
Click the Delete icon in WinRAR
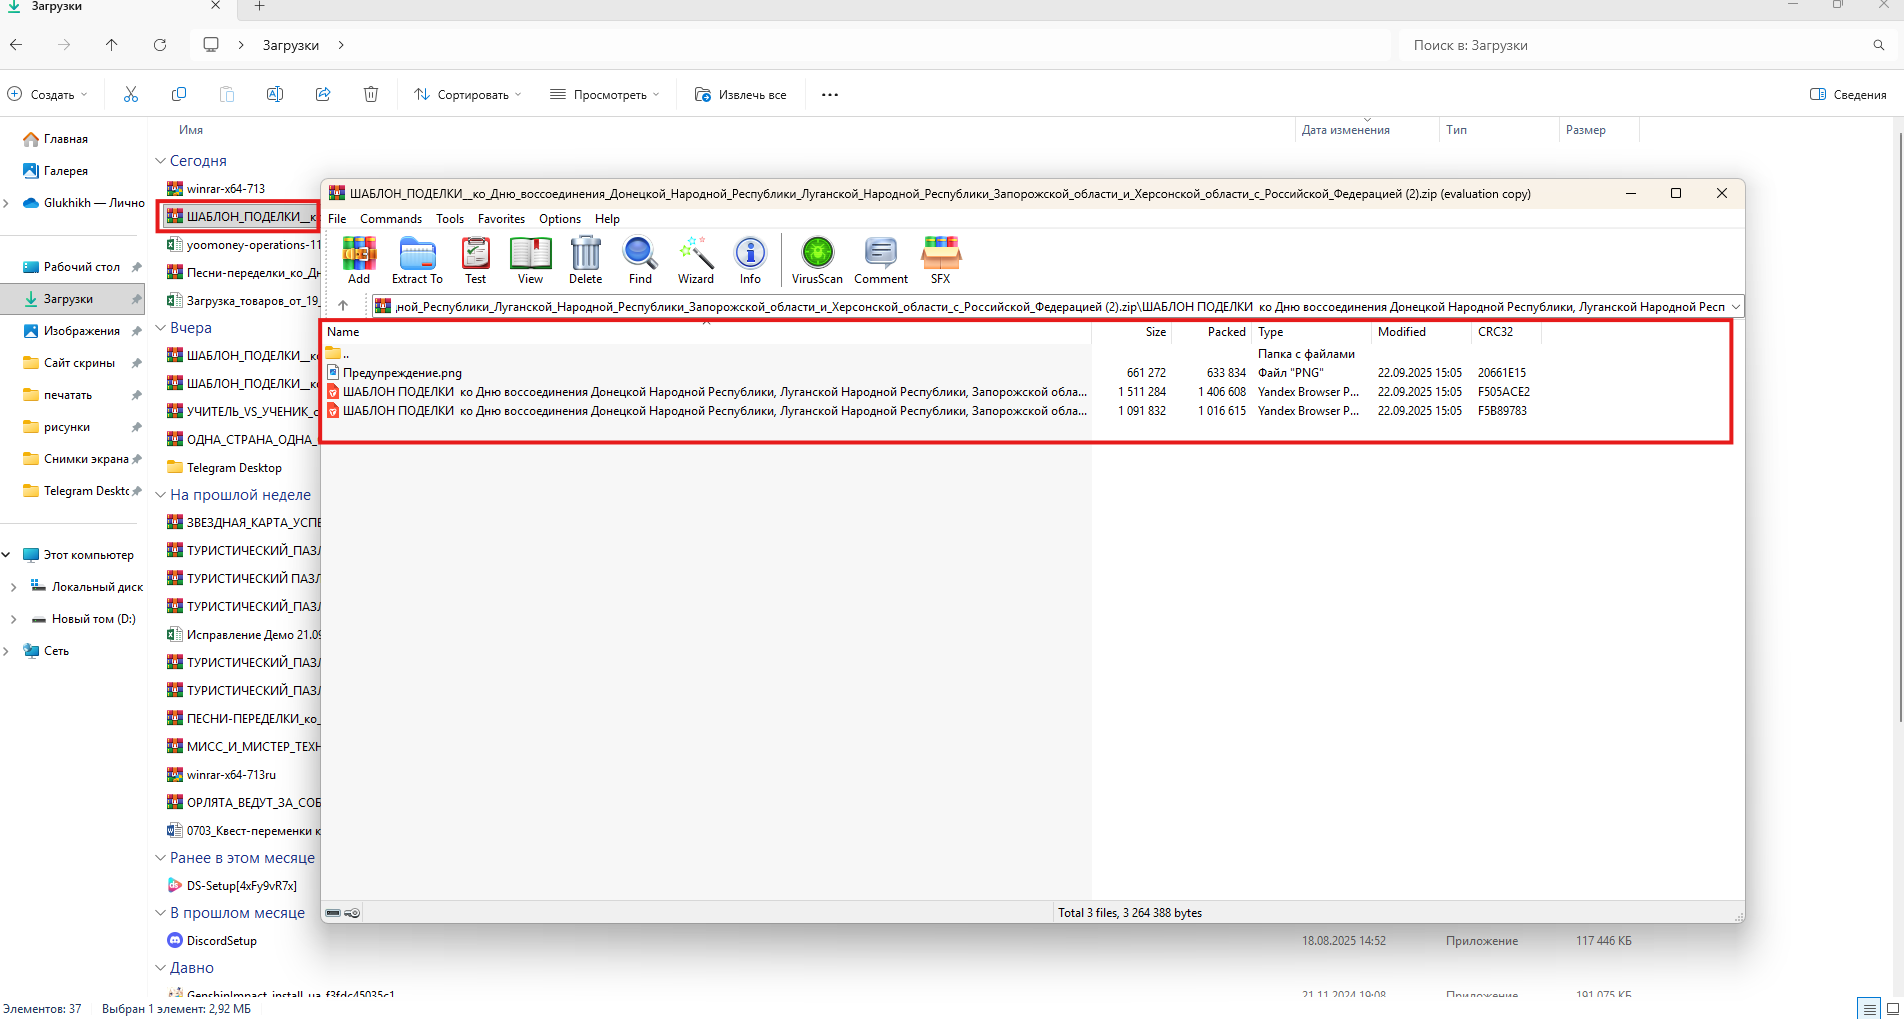[x=585, y=260]
